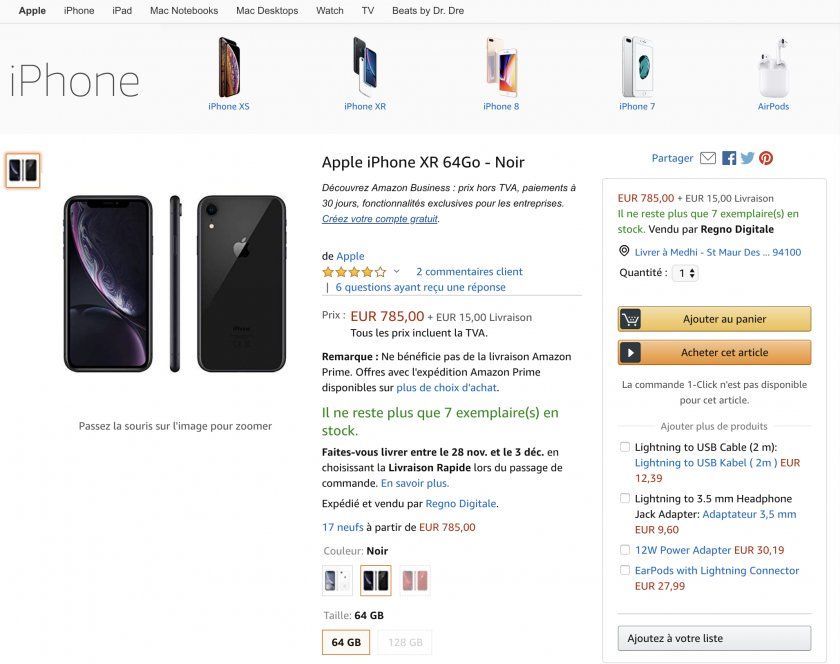Share product via Facebook icon
This screenshot has width=840, height=664.
coord(729,158)
